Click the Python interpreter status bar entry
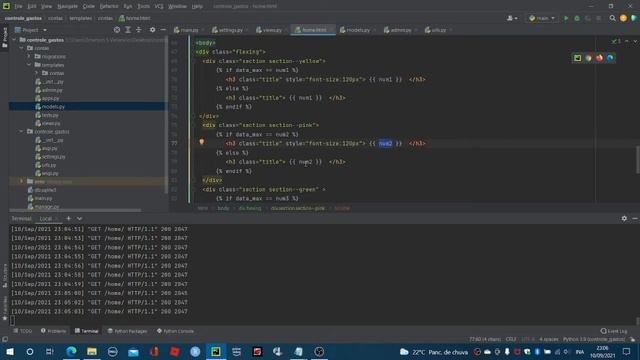 tap(594, 339)
